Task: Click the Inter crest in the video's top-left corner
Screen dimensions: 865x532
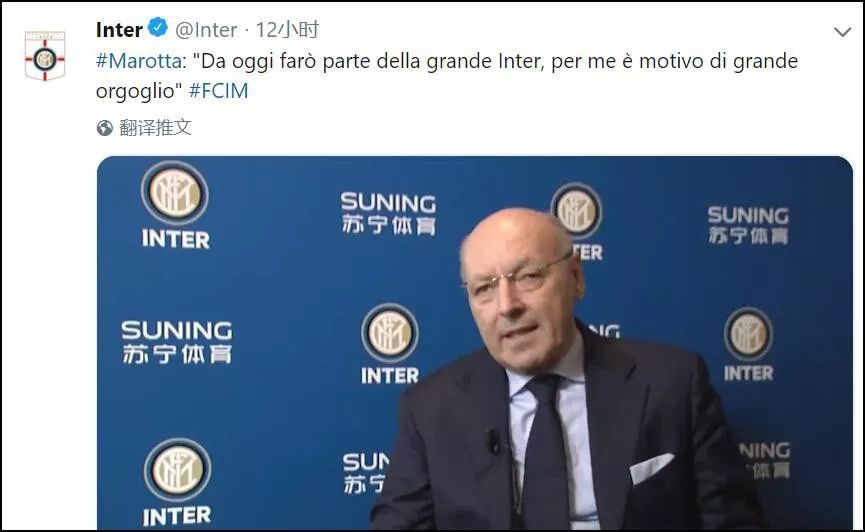Action: [x=175, y=194]
